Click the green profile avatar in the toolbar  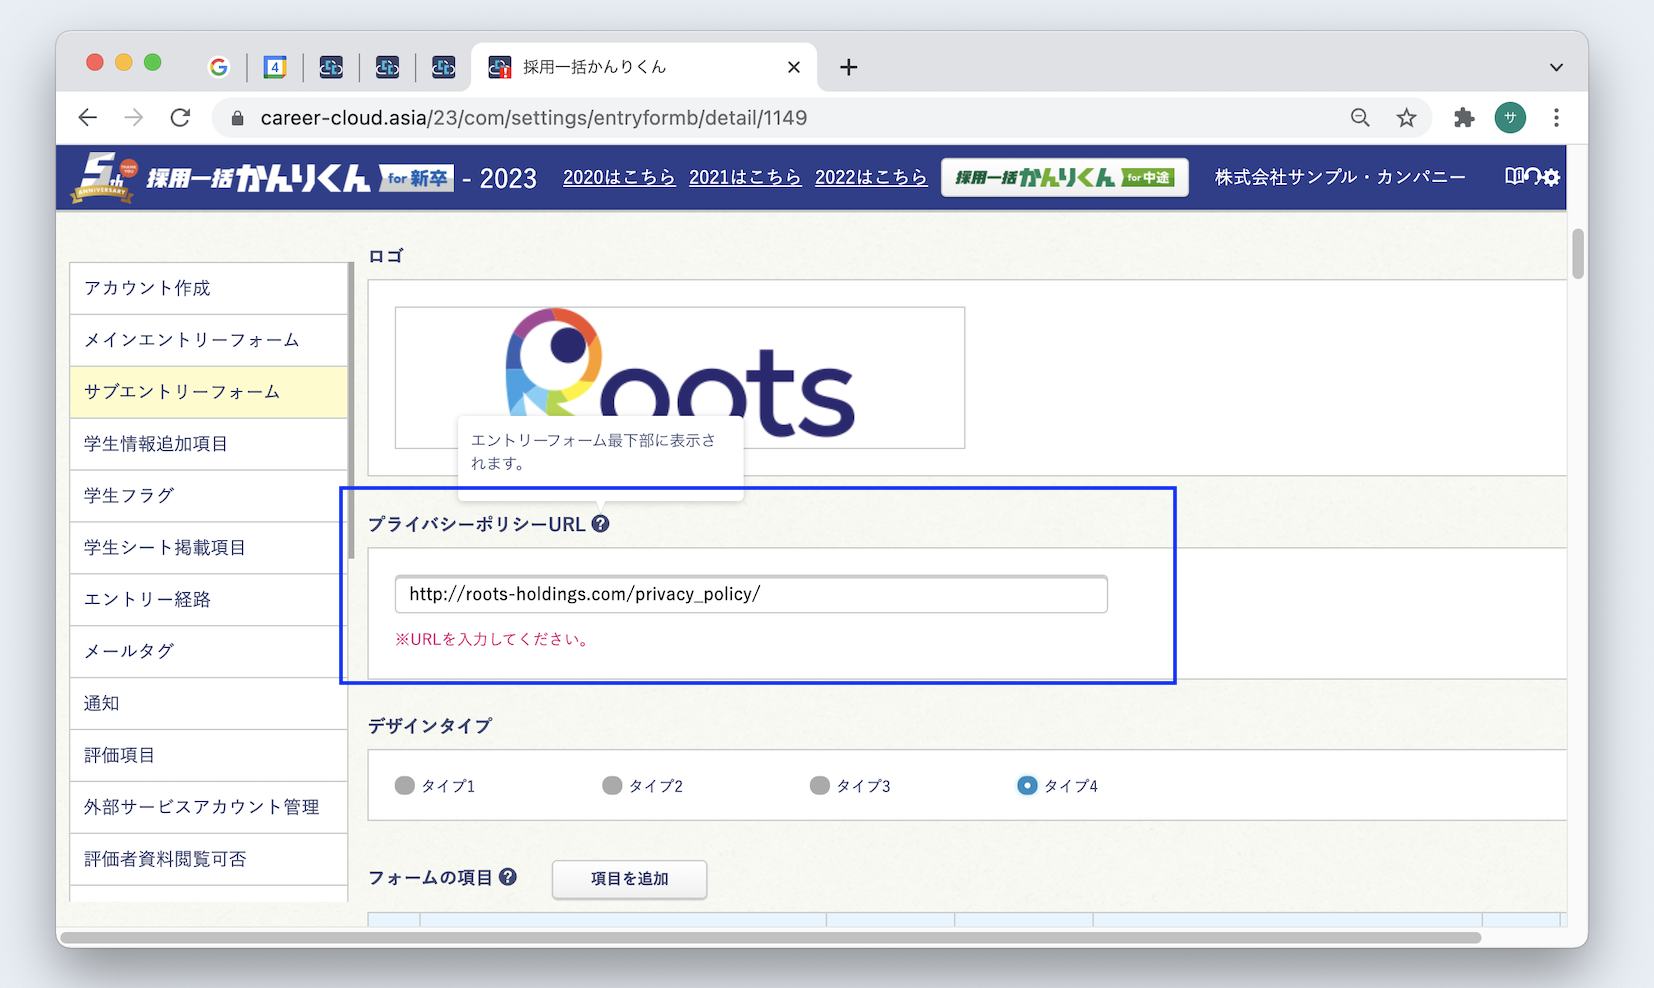(1510, 117)
